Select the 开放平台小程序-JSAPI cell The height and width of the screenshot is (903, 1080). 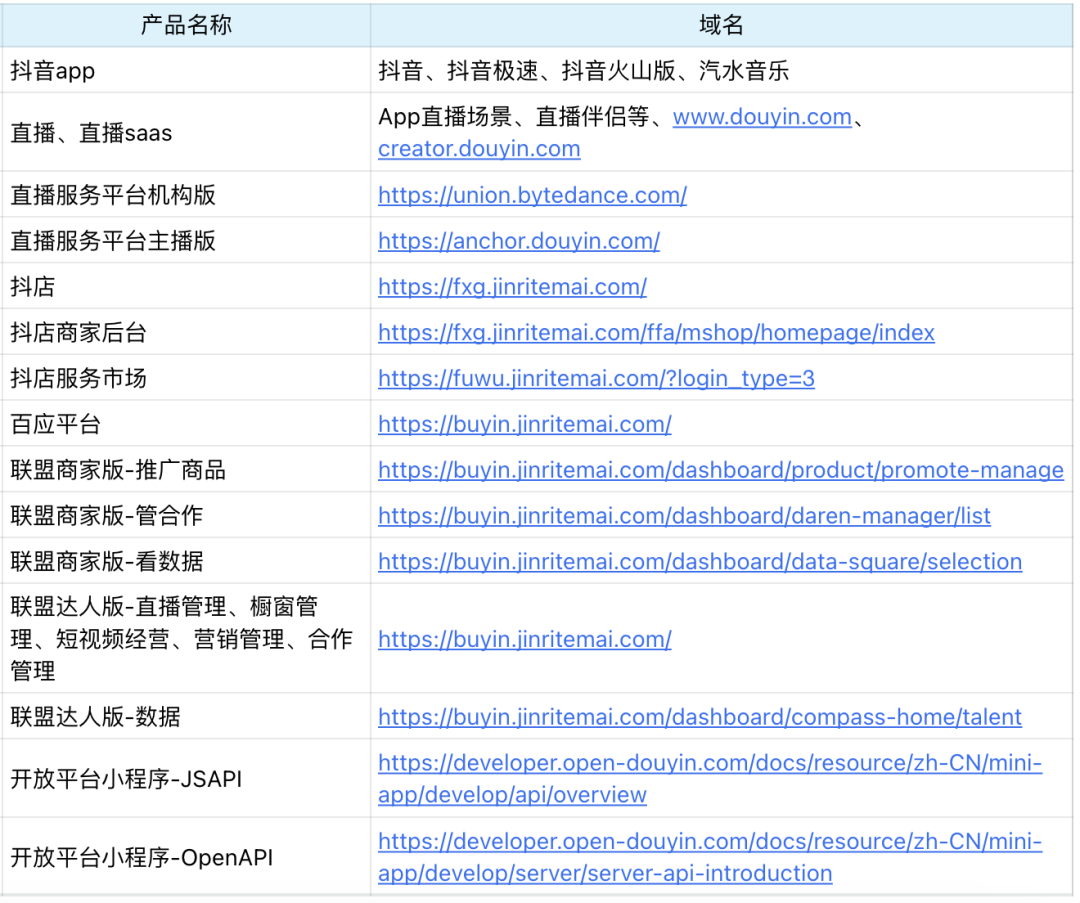click(186, 778)
